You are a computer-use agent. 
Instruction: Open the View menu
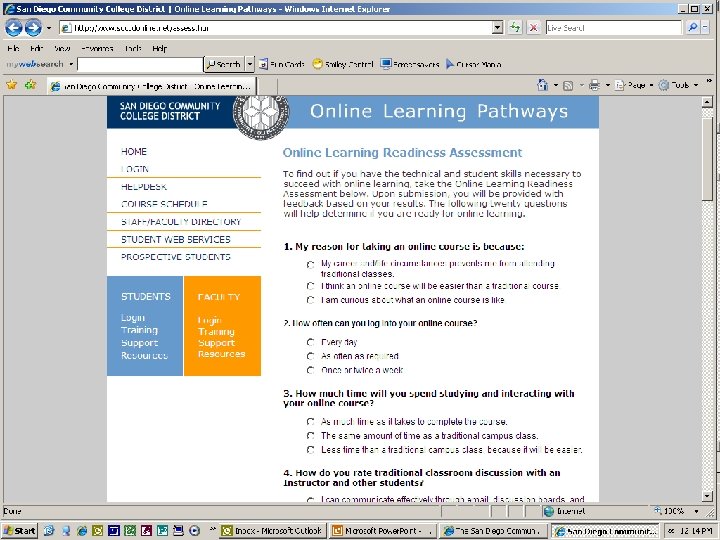click(x=62, y=48)
